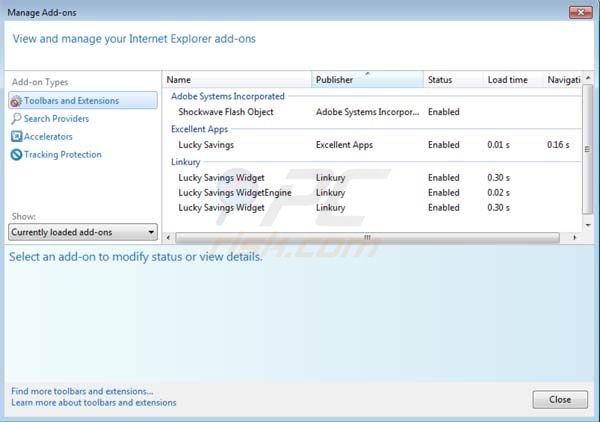Open the Show dropdown 'Currently loaded add-ons'
The width and height of the screenshot is (600, 422).
[x=83, y=232]
